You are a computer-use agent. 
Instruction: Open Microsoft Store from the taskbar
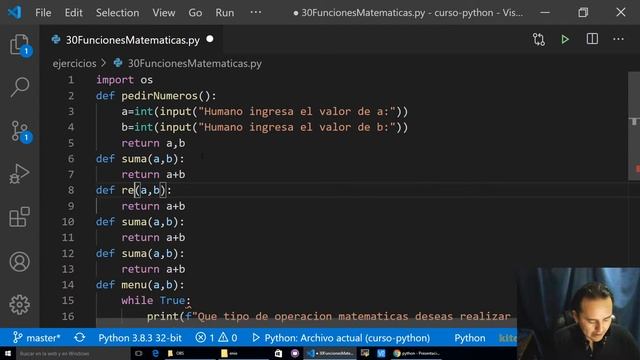[278, 353]
